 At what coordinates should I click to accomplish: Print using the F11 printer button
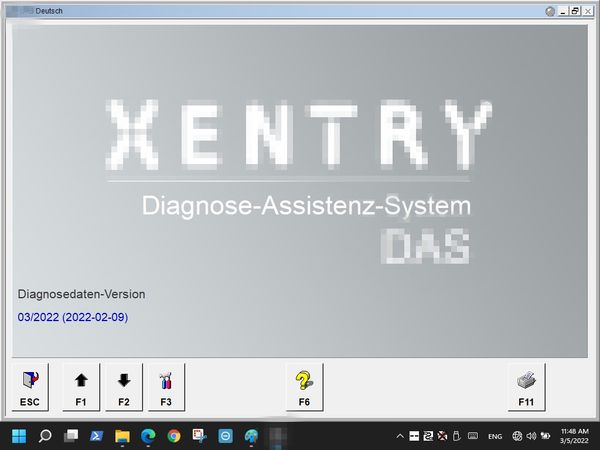pos(527,387)
